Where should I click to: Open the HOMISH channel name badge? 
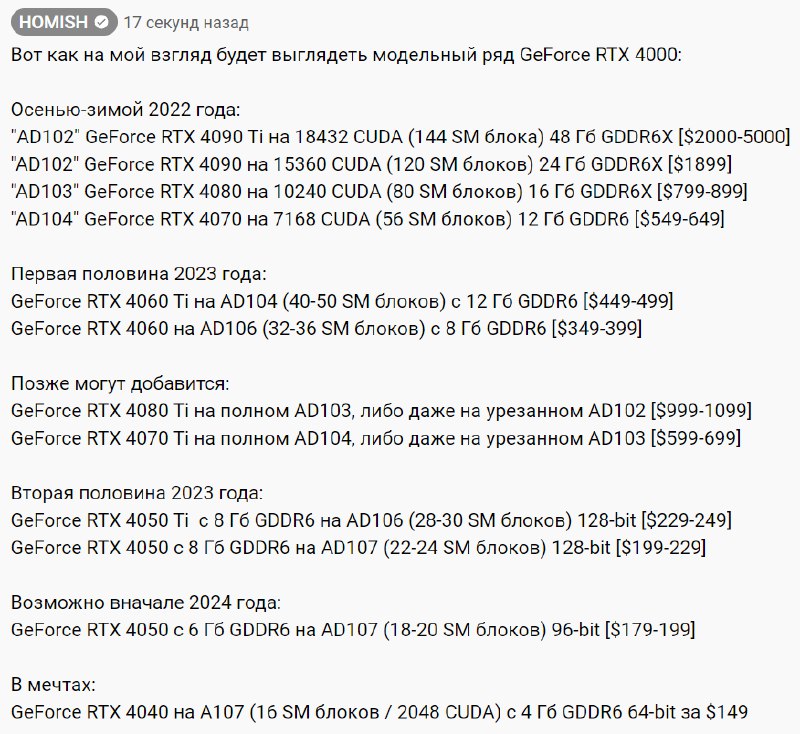[x=64, y=22]
